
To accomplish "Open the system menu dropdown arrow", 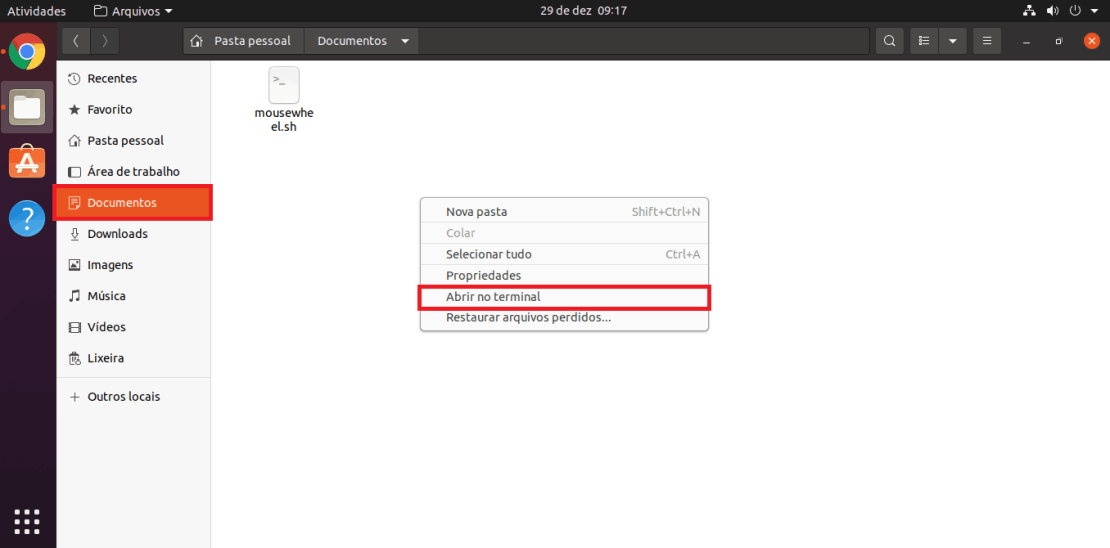I will click(1093, 11).
